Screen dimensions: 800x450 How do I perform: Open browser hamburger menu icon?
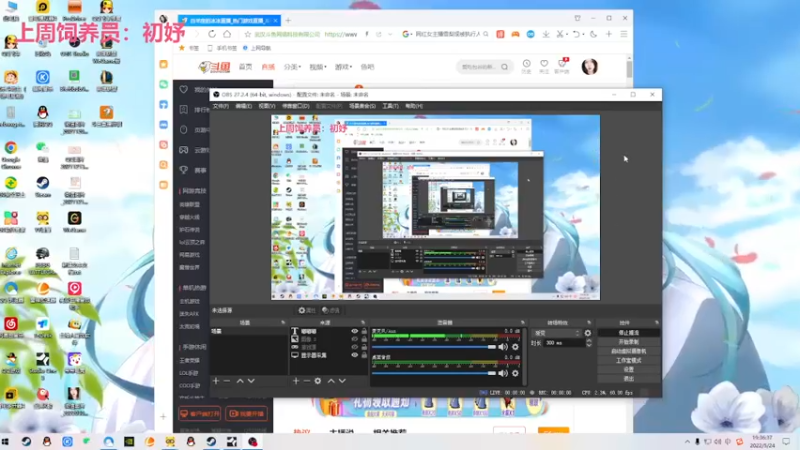pyautogui.click(x=624, y=34)
